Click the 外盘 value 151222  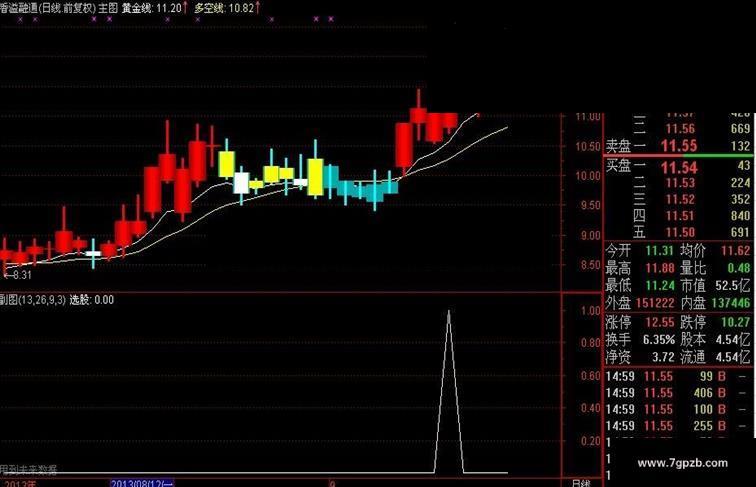point(655,303)
